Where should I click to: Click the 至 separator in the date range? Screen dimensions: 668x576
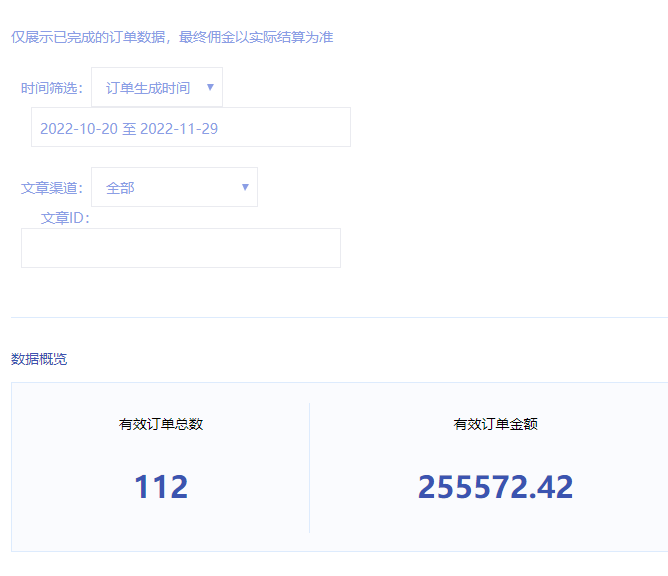point(129,129)
